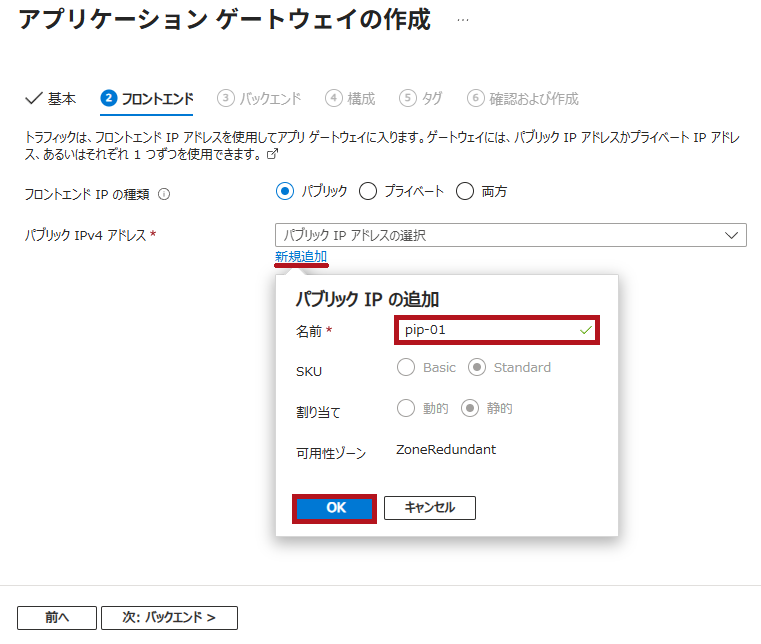
Task: Click the step 6 number circle icon
Action: point(476,98)
